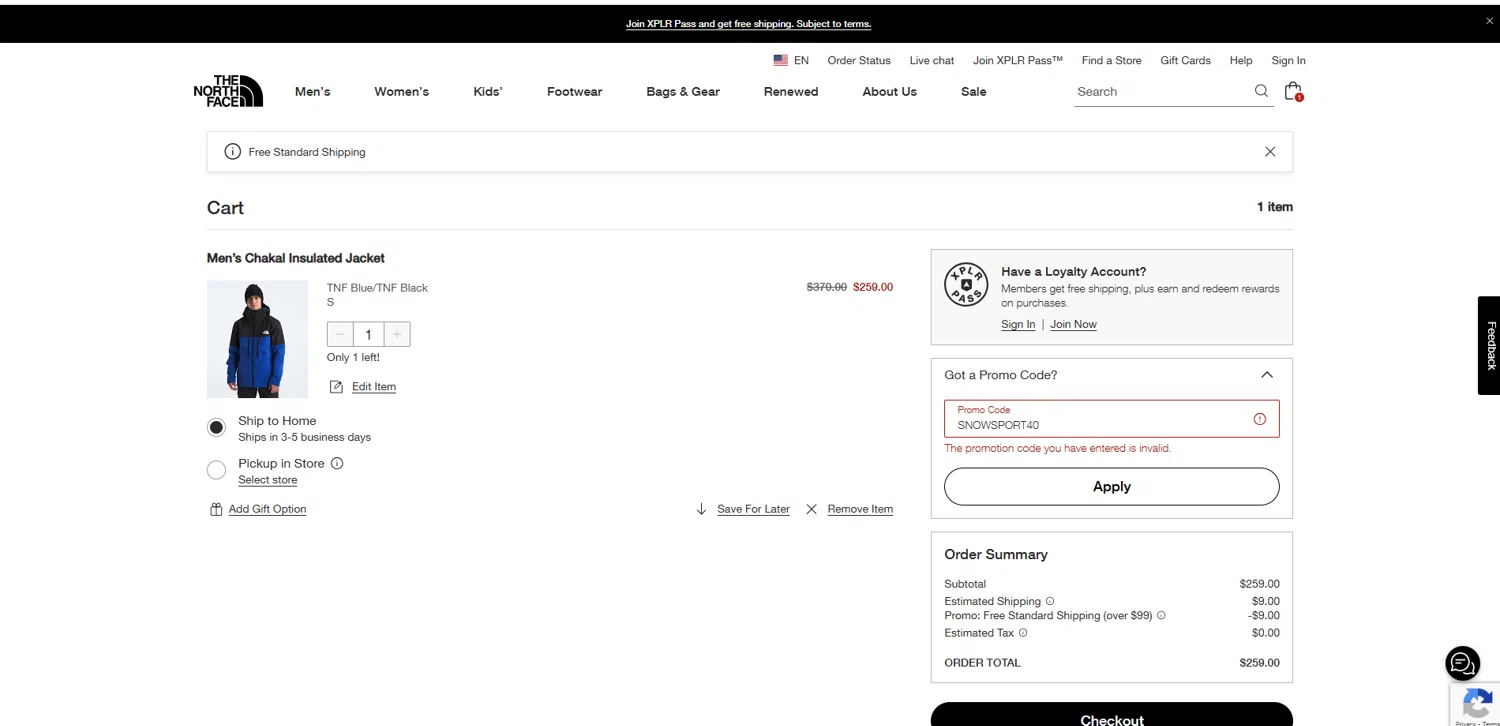The image size is (1500, 726).
Task: Open the Women's menu
Action: (401, 91)
